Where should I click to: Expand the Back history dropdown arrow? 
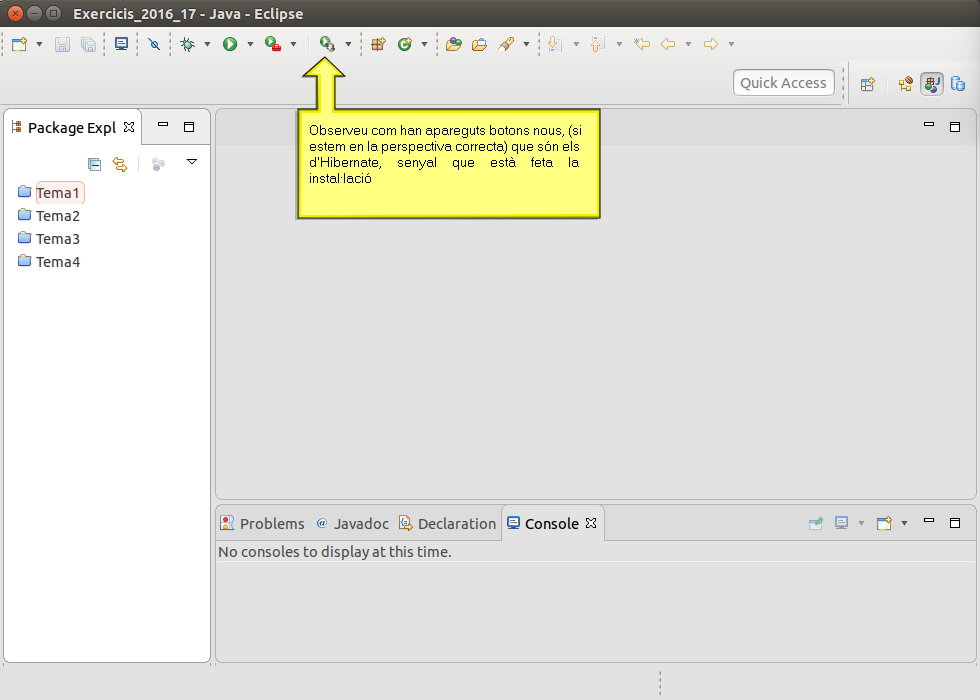[x=688, y=44]
